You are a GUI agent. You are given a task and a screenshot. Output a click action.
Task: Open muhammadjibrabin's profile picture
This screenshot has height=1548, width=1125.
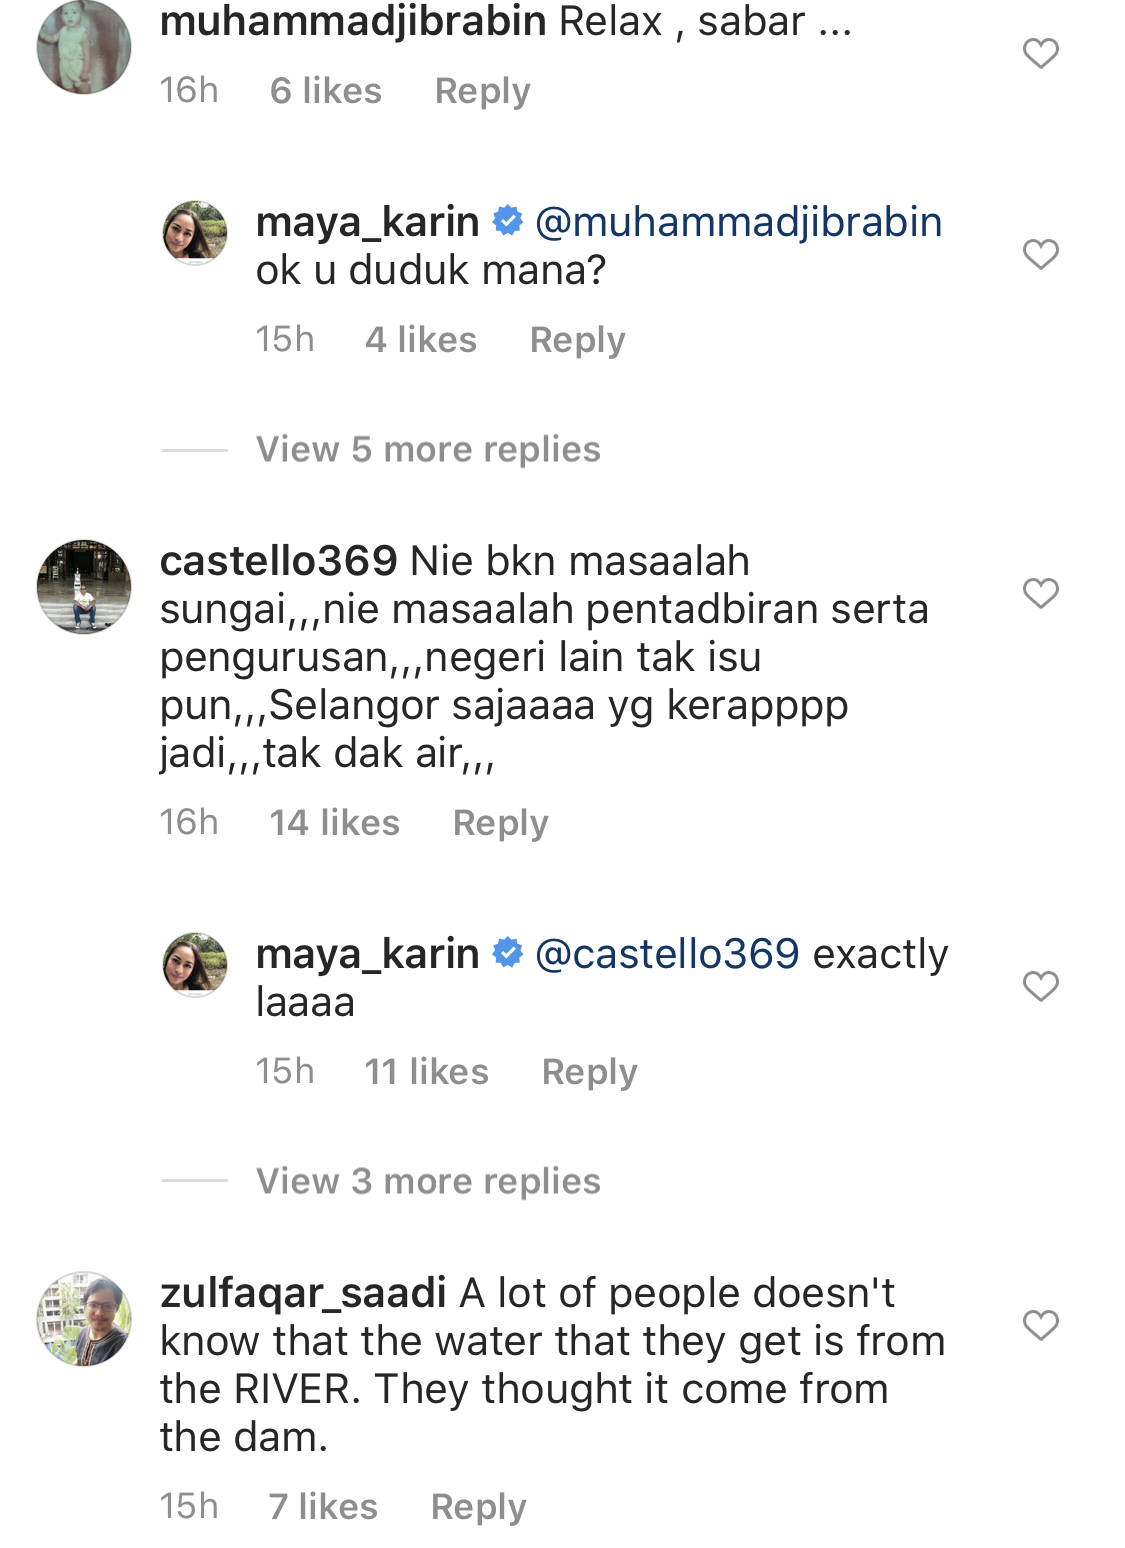[x=84, y=47]
